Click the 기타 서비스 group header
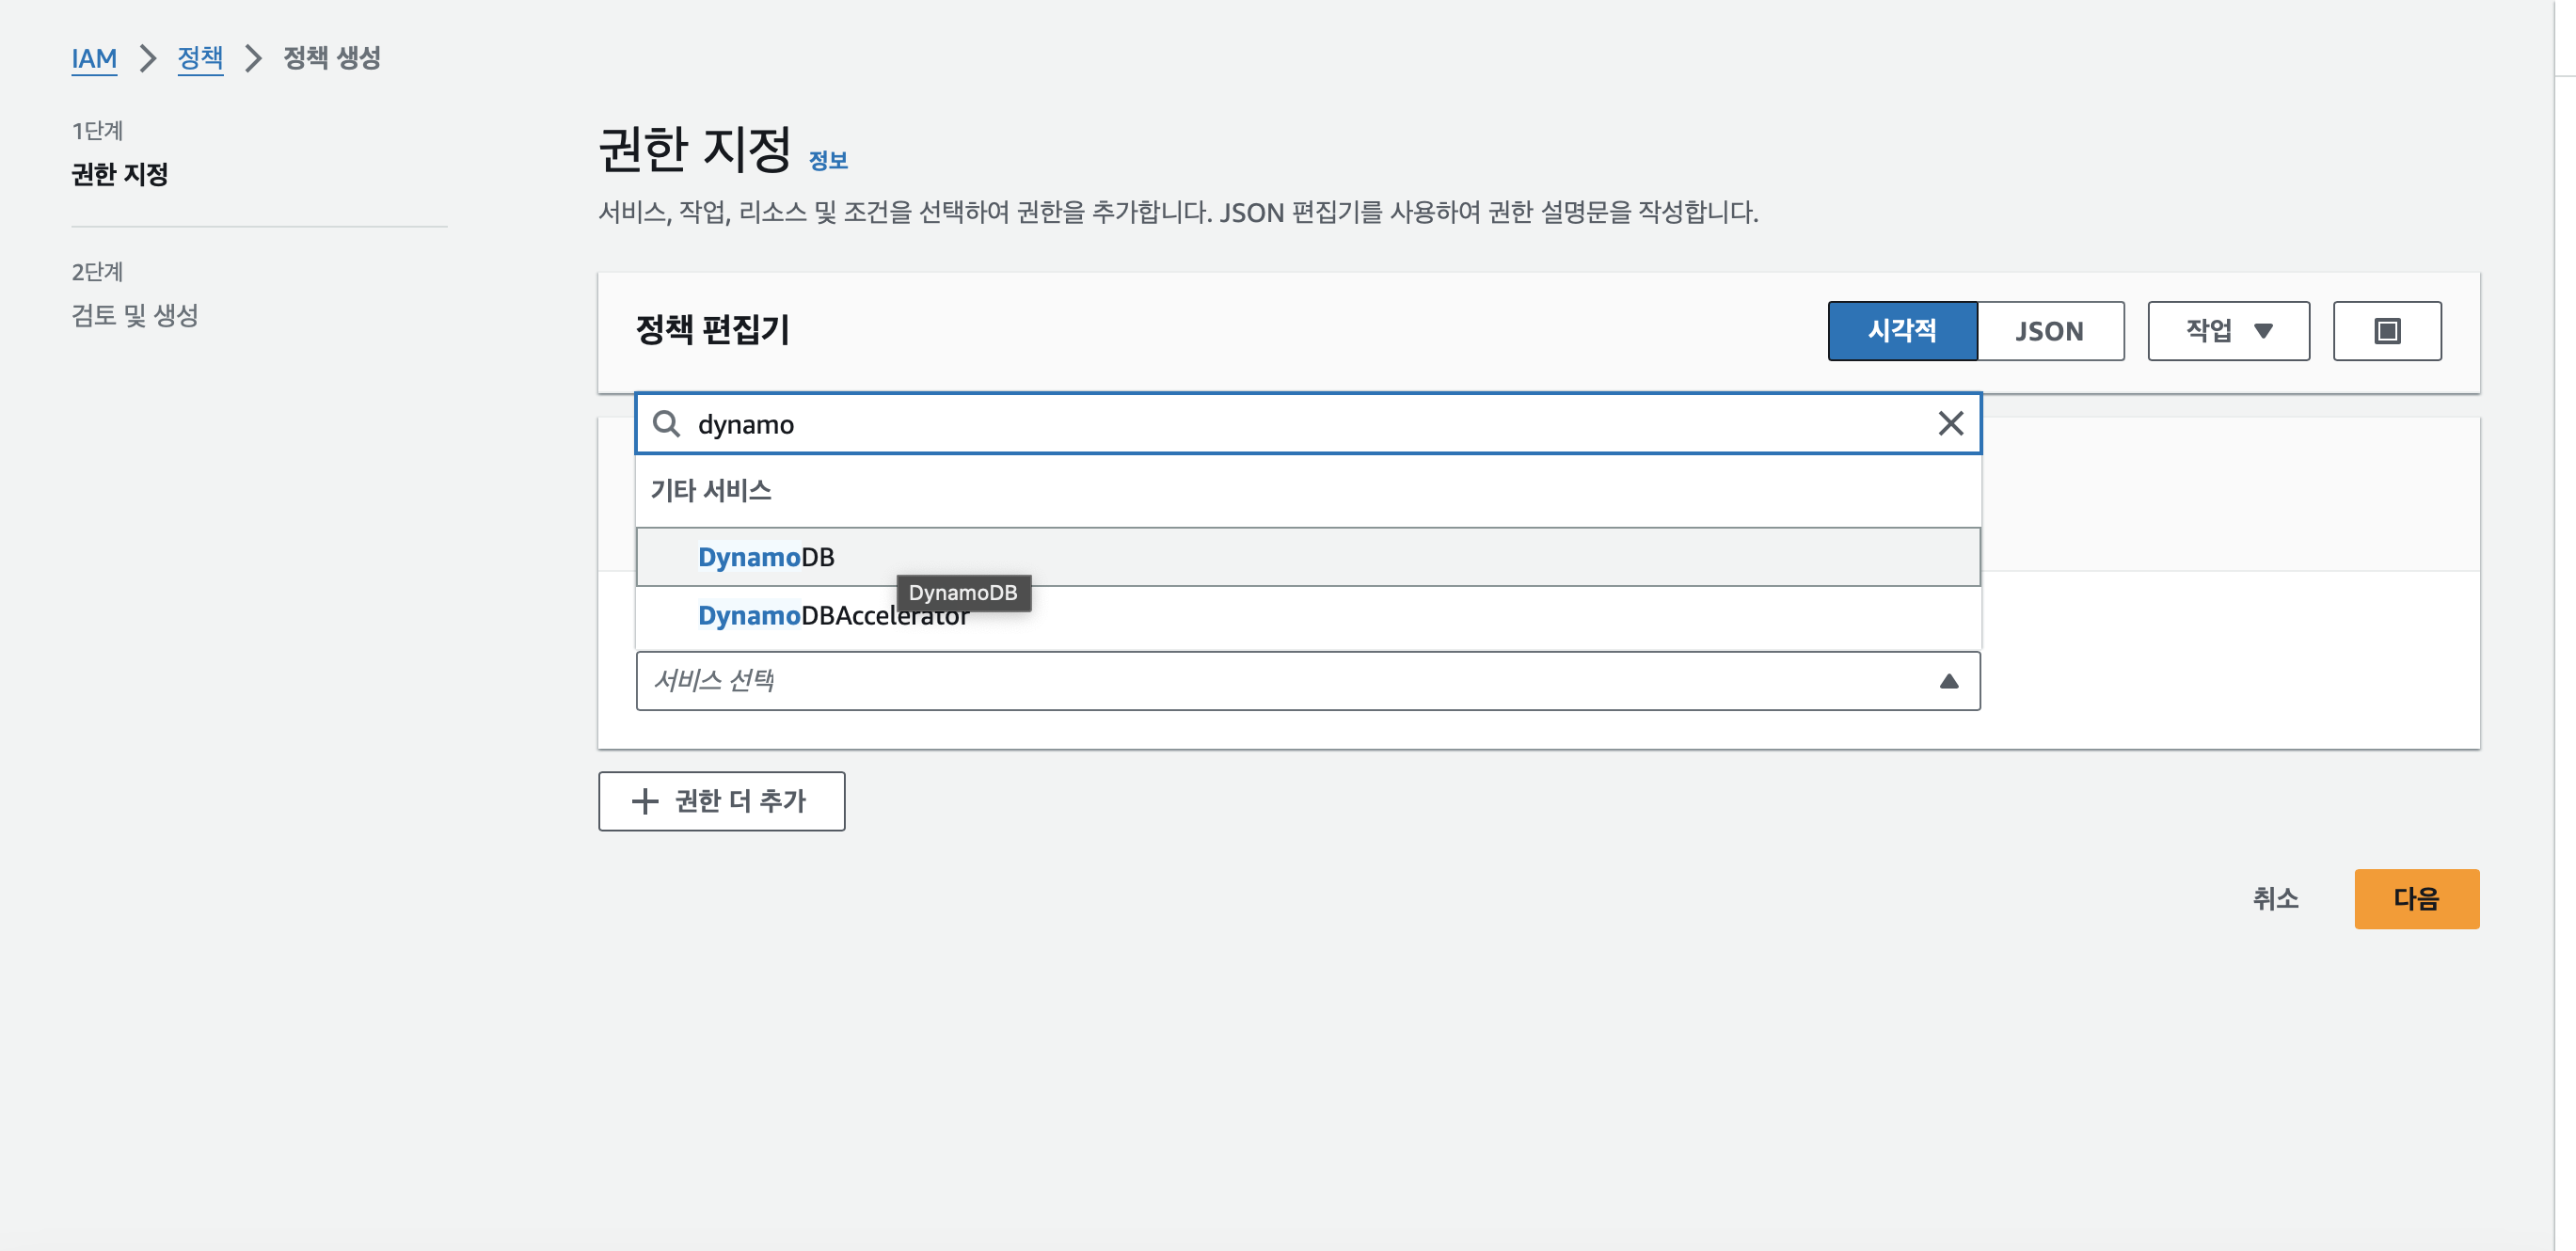This screenshot has height=1251, width=2576. (x=711, y=490)
